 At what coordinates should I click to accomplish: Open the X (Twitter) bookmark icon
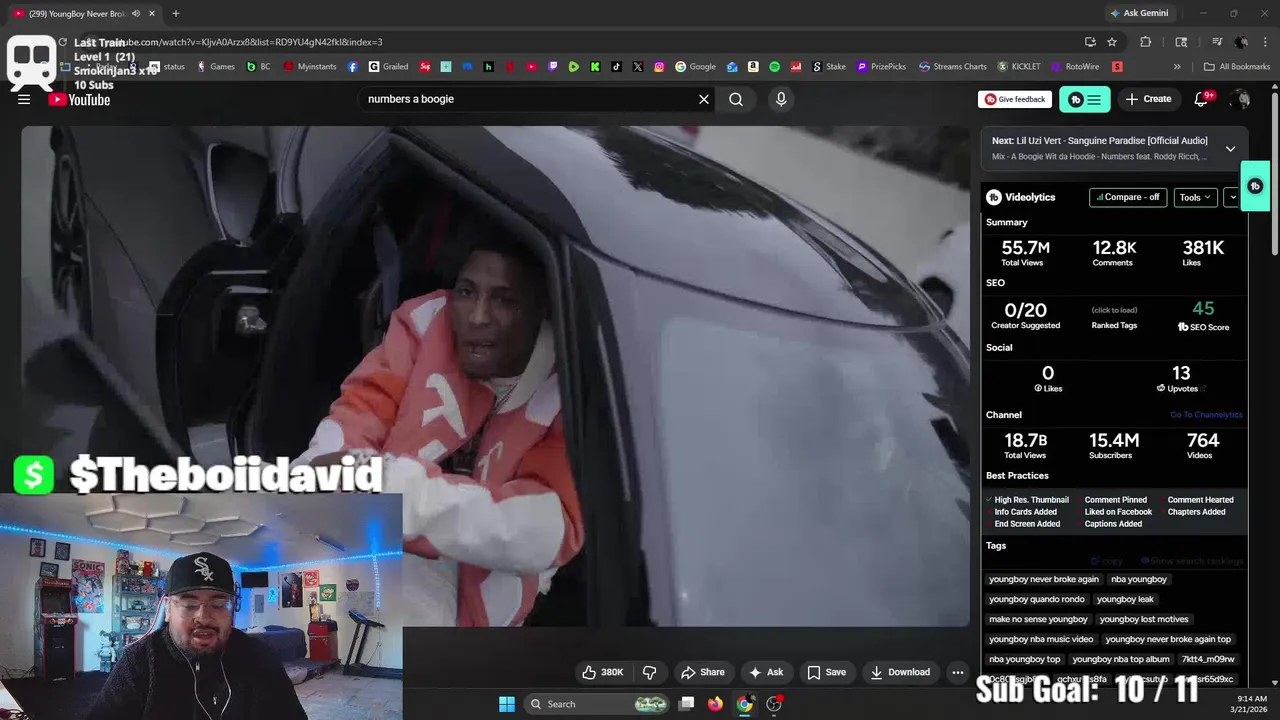pos(638,67)
